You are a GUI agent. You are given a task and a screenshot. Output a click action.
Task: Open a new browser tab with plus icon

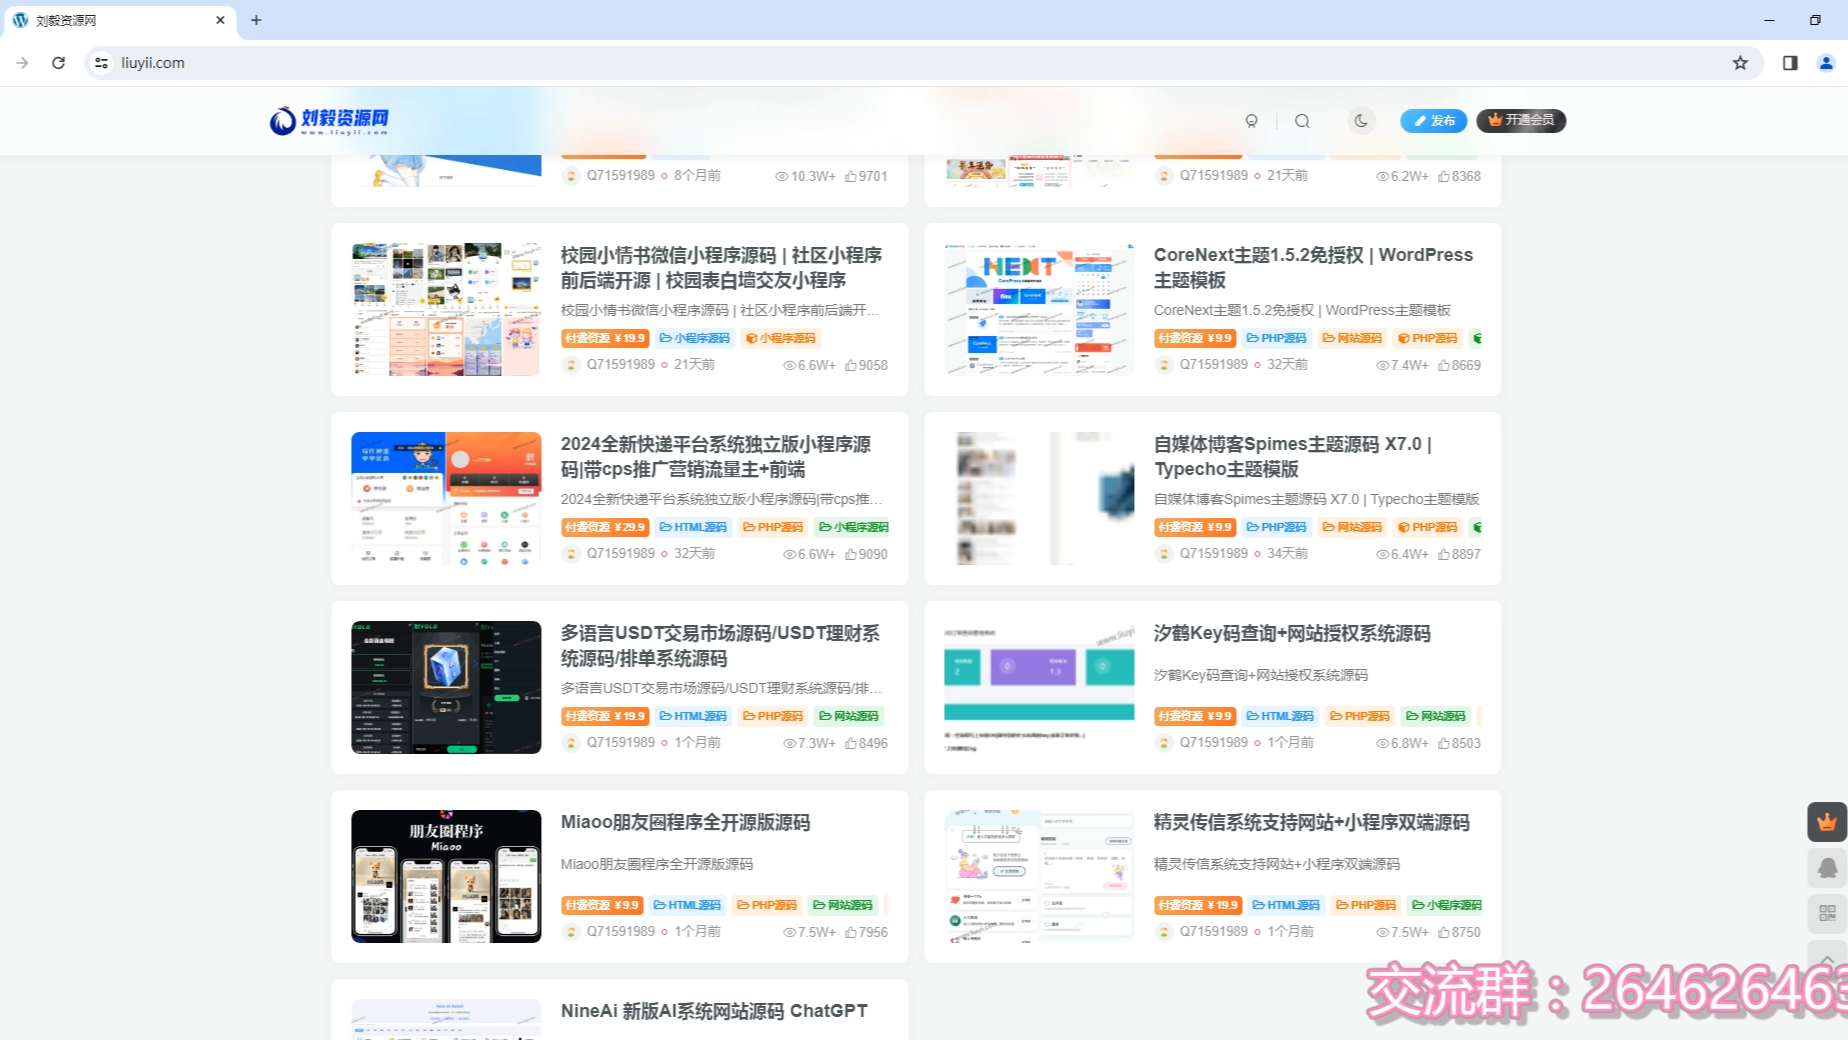point(256,20)
